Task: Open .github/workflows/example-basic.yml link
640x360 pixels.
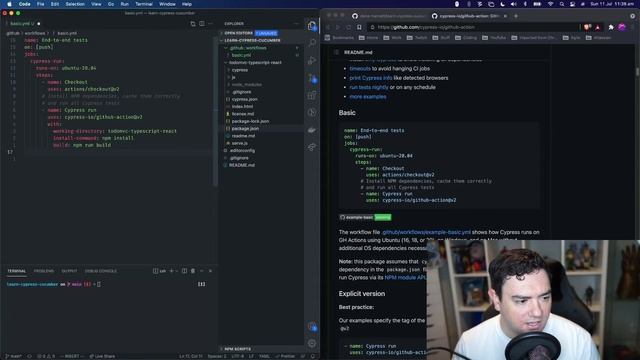Action: pyautogui.click(x=426, y=232)
